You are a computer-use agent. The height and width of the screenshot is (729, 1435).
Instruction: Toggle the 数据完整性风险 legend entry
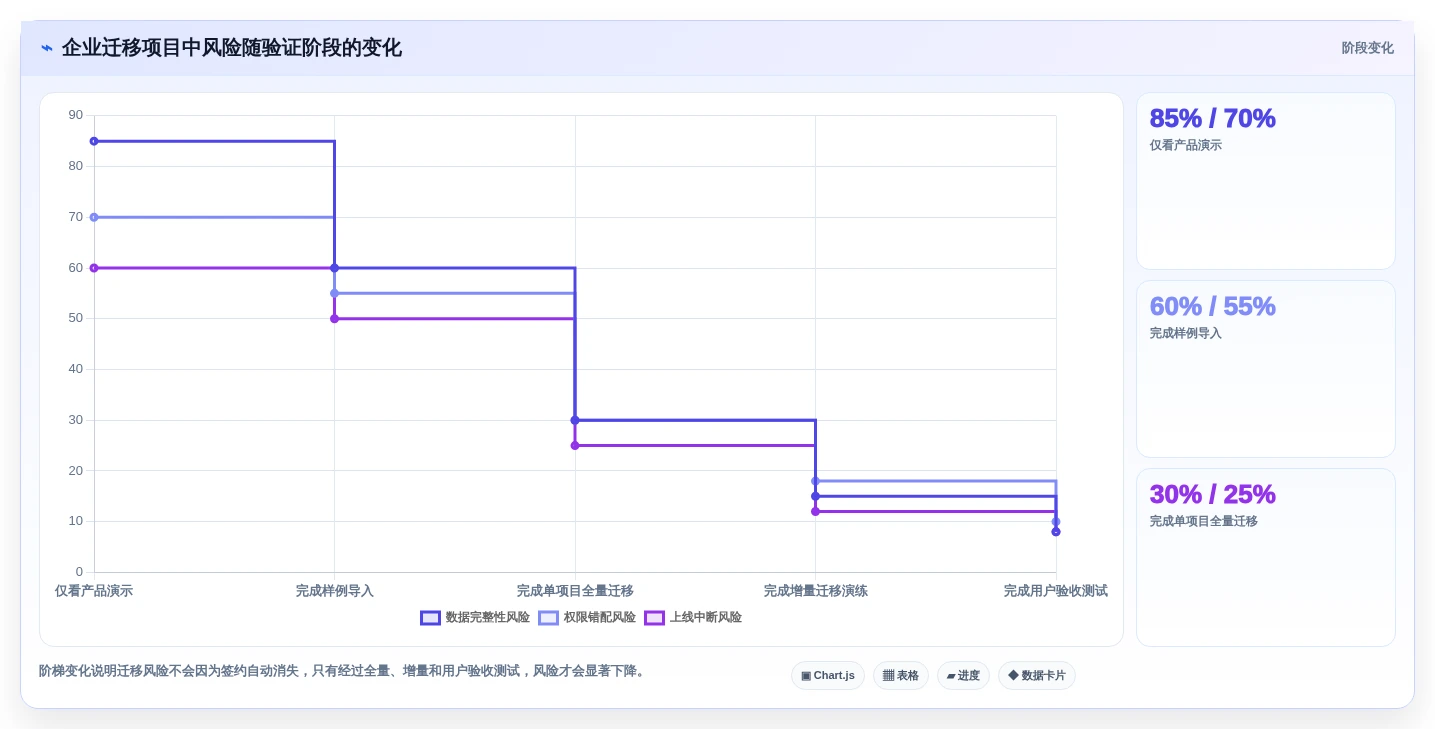pos(475,618)
